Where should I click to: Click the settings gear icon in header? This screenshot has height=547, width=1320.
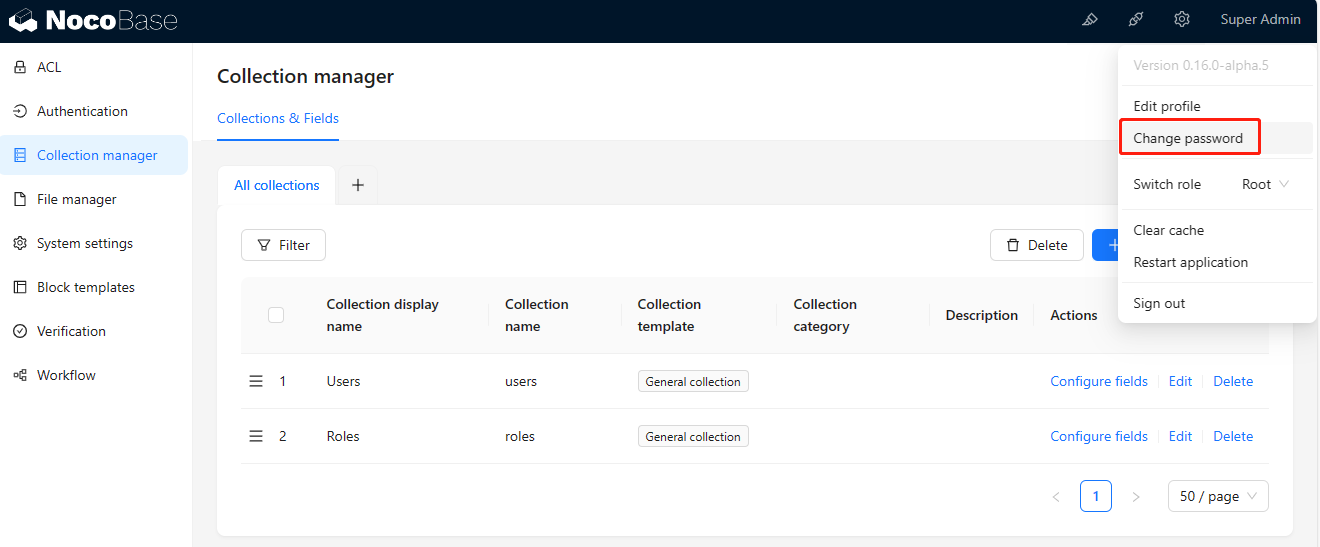point(1182,20)
